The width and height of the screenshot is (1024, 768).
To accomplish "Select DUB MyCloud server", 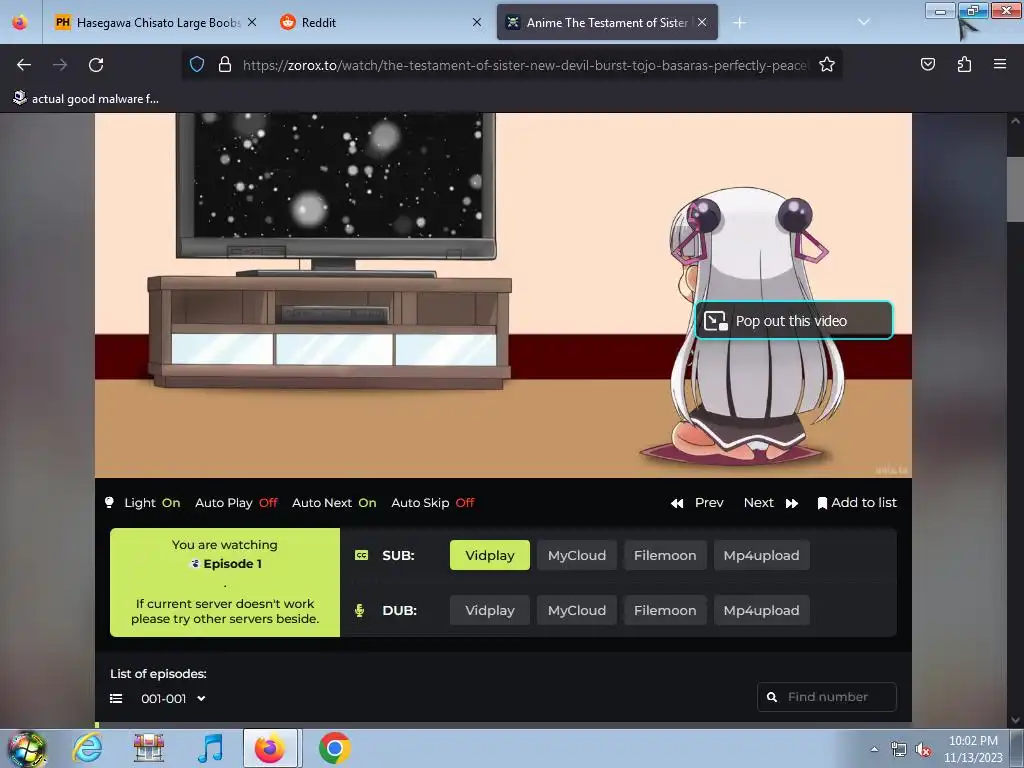I will [x=577, y=610].
